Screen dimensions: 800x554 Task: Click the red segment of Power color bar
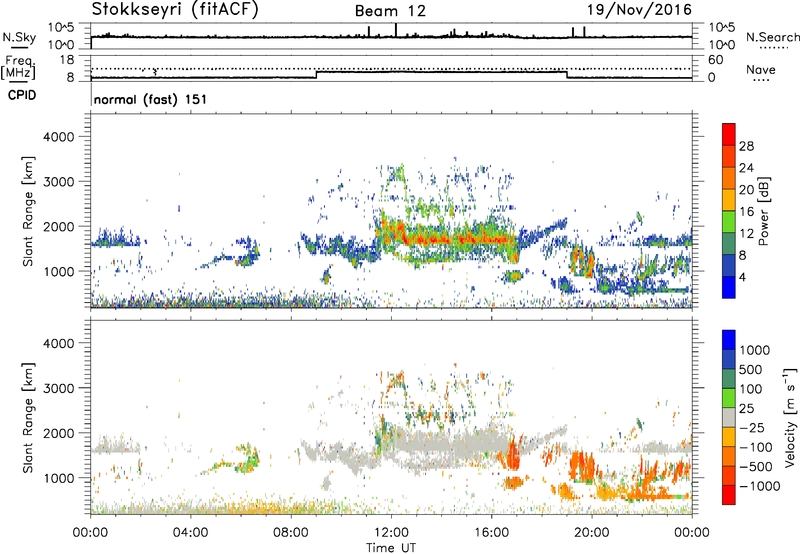[729, 135]
